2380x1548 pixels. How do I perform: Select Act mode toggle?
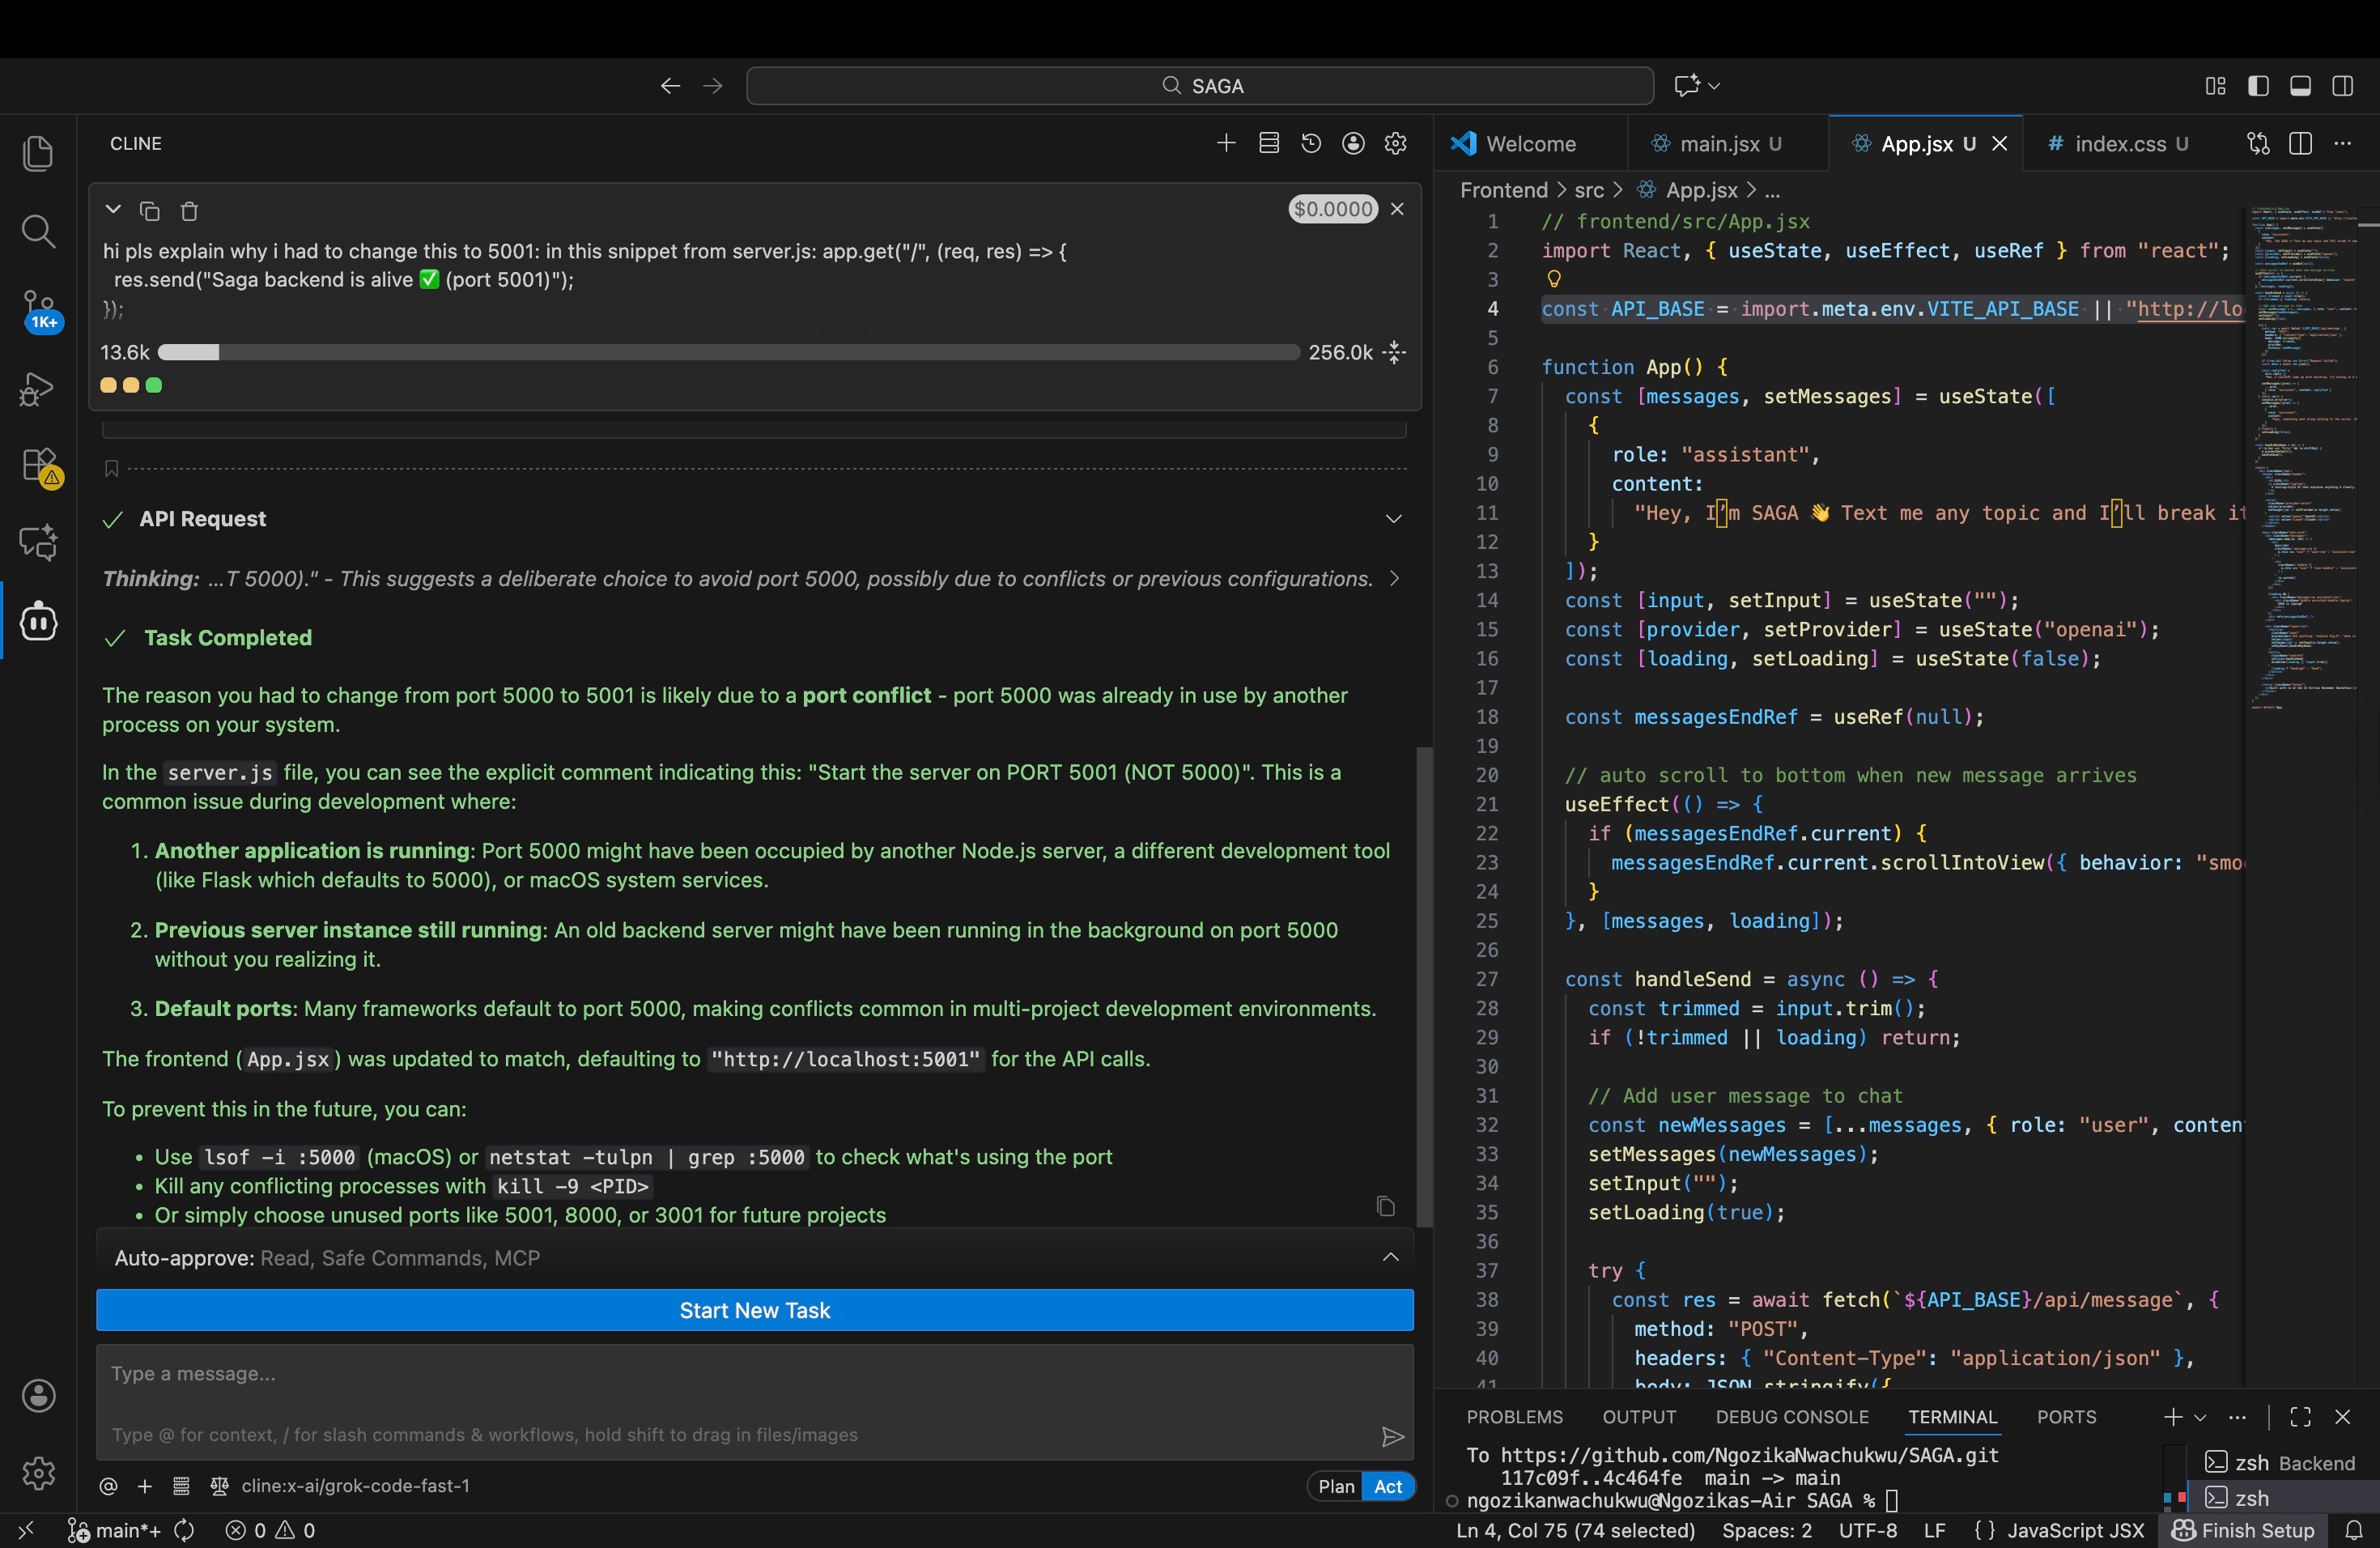(1388, 1487)
